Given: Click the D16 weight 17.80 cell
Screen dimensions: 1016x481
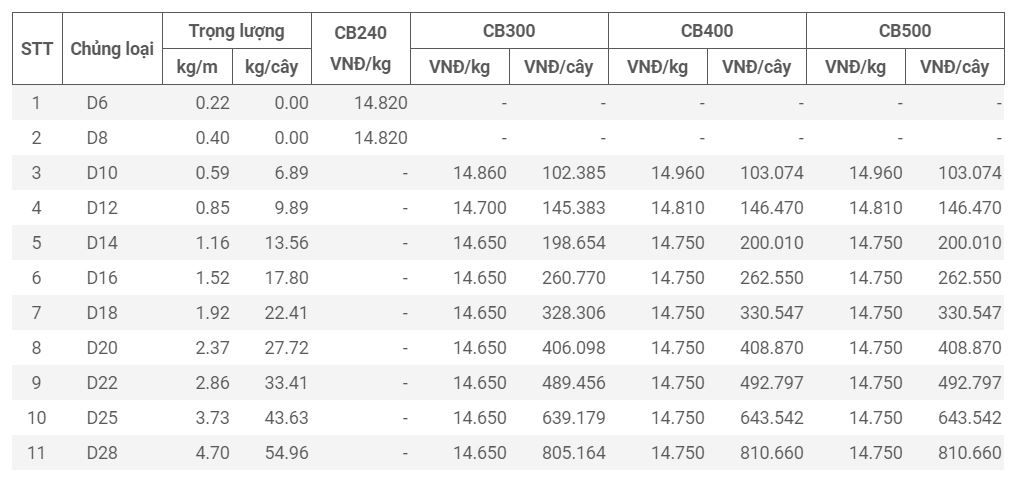Looking at the screenshot, I should [286, 278].
